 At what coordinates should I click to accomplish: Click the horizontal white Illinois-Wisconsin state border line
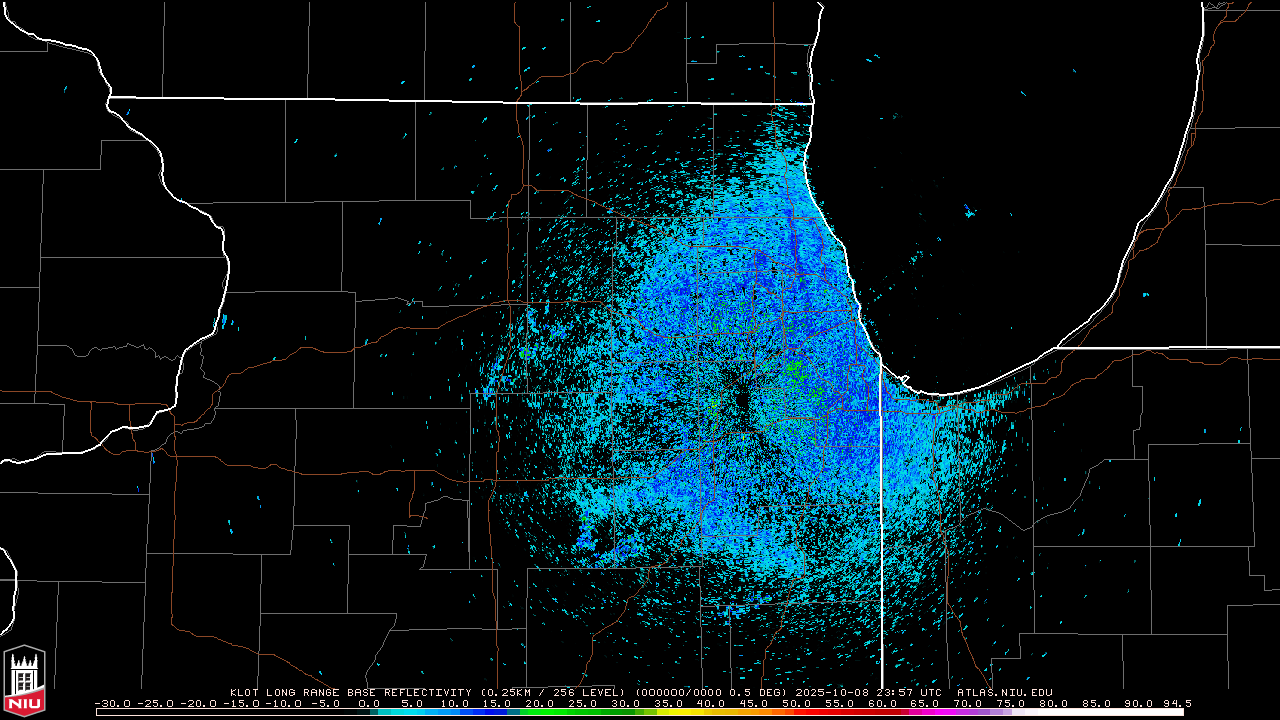click(x=450, y=100)
